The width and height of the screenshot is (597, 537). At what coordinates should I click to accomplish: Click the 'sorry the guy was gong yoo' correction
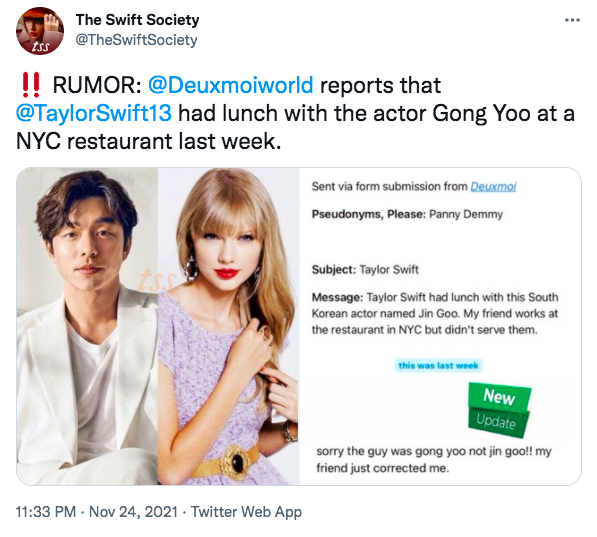(434, 459)
